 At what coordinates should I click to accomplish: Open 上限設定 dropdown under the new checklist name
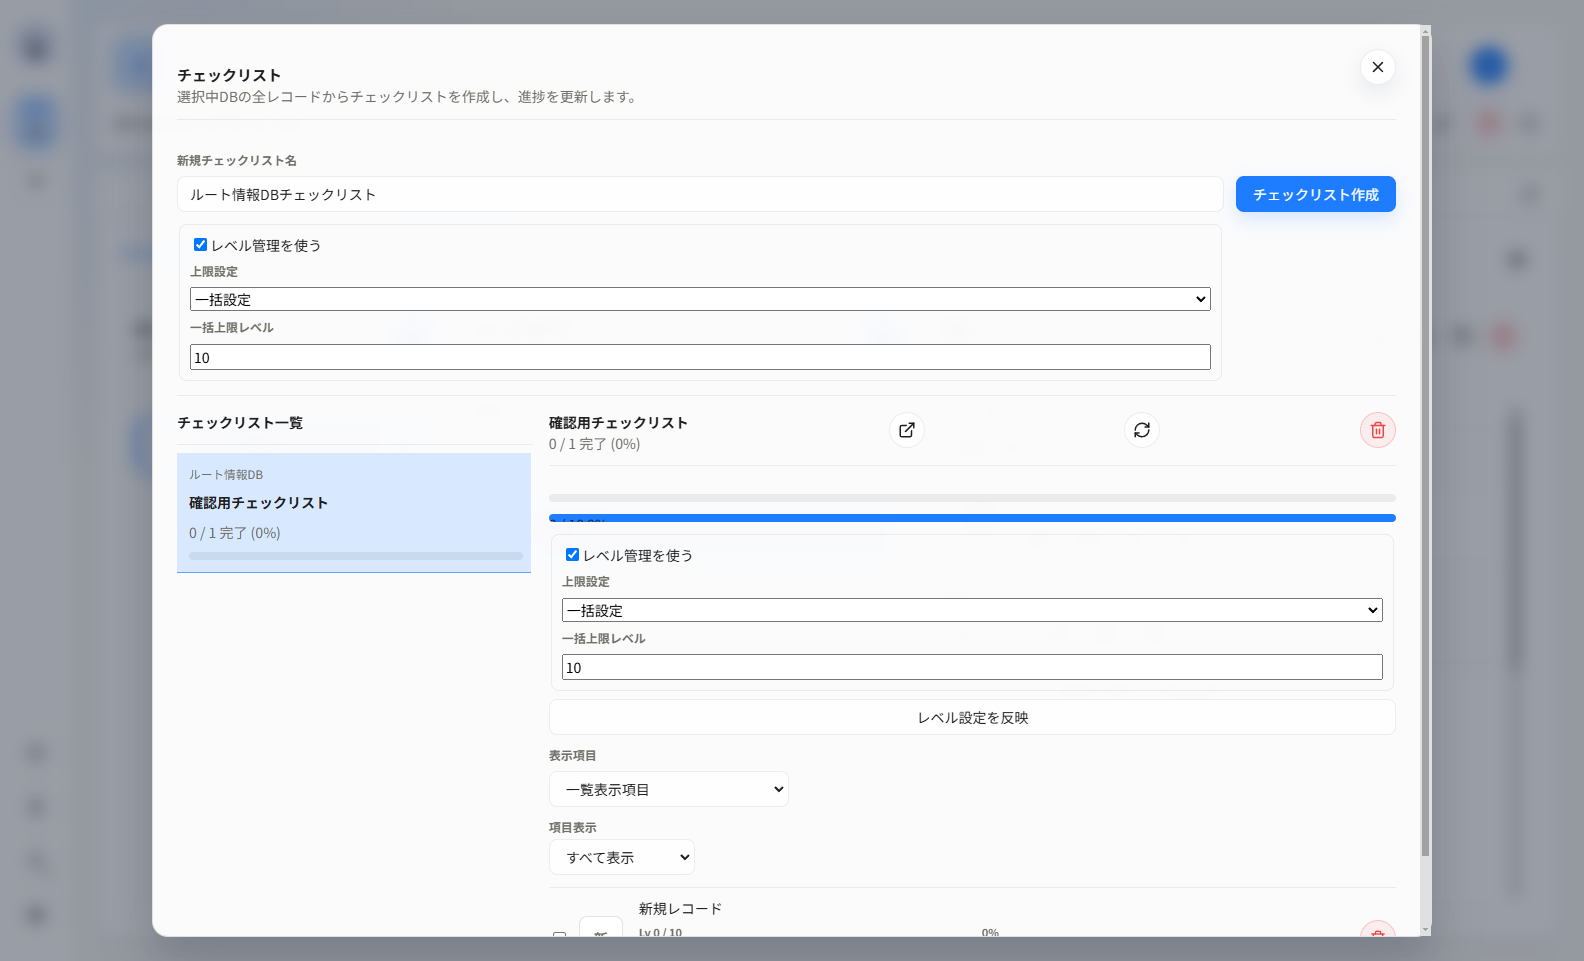pos(700,299)
